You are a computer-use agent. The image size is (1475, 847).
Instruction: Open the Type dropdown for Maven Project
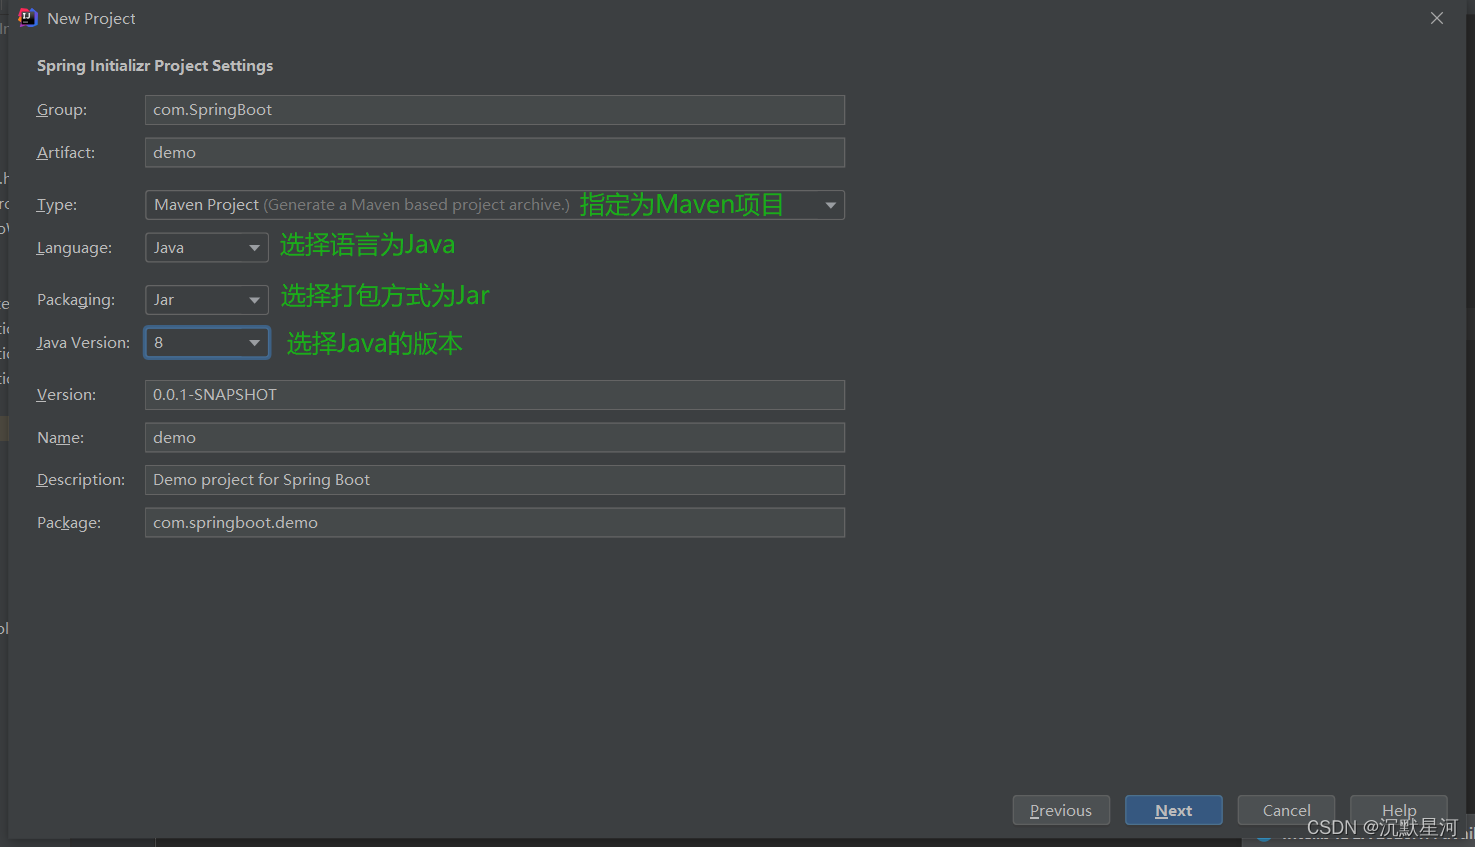[x=495, y=205]
